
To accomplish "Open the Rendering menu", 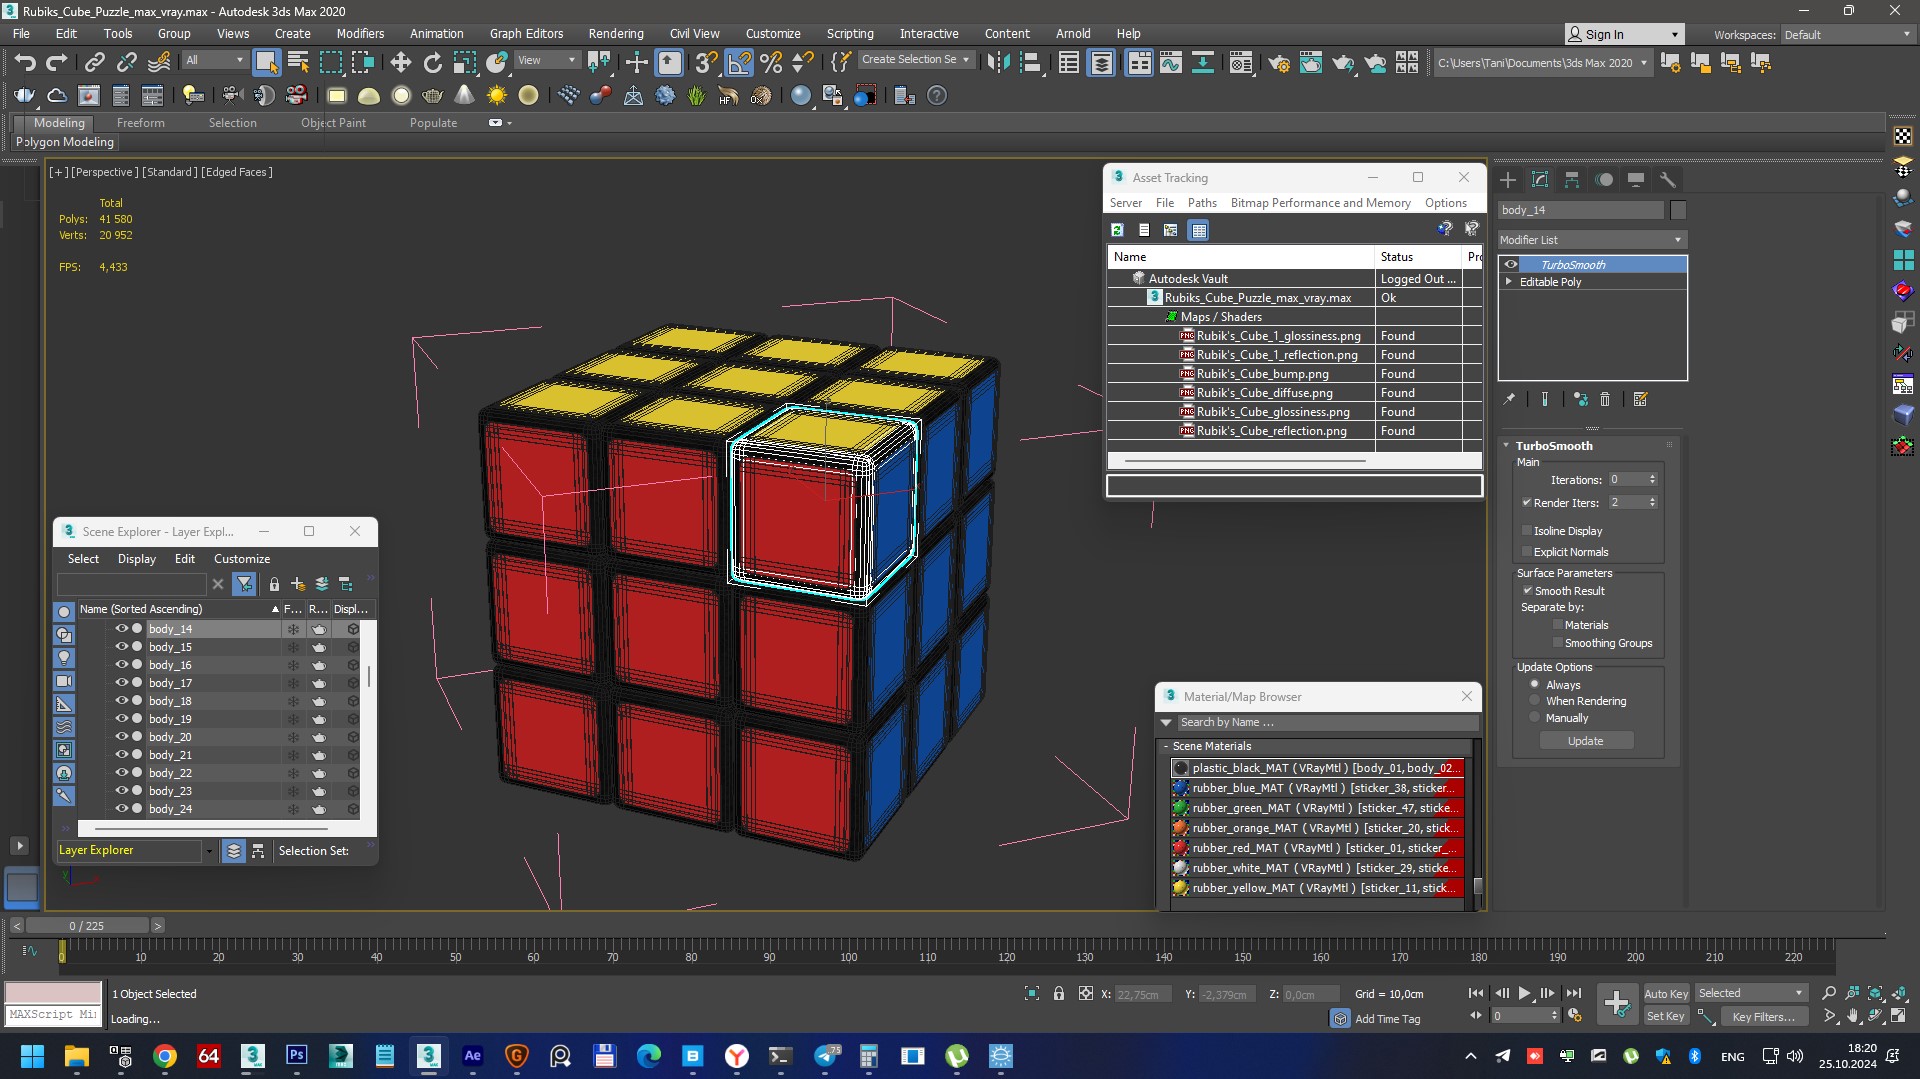I will 616,34.
